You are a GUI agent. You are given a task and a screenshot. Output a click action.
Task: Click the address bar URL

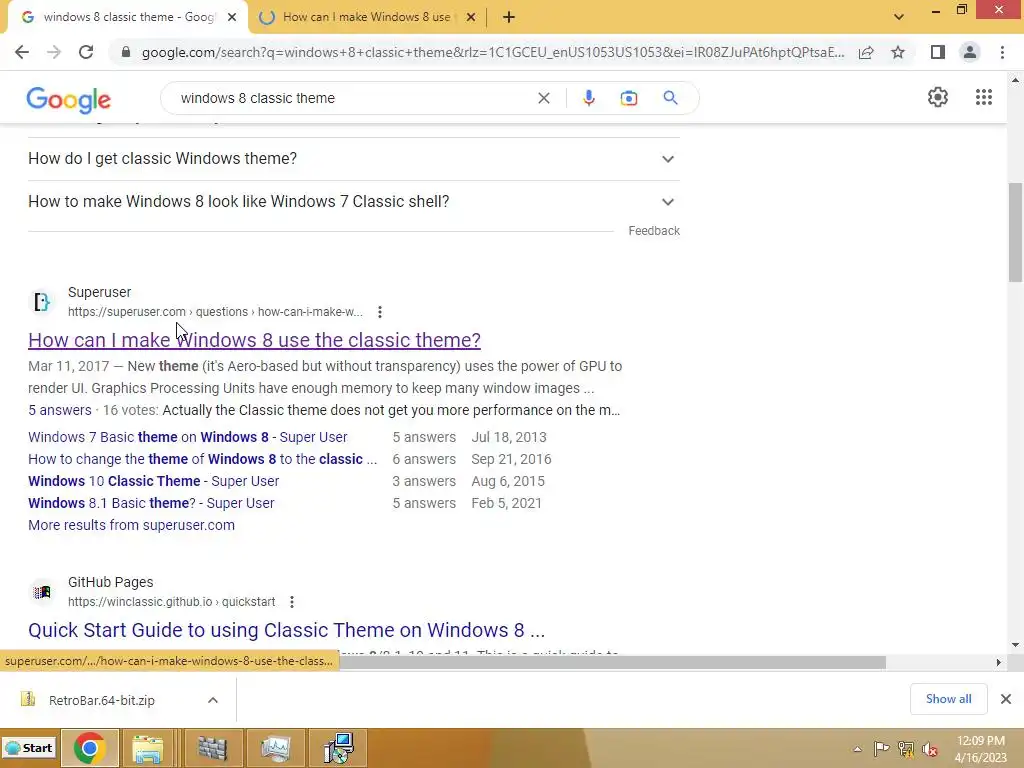[493, 52]
